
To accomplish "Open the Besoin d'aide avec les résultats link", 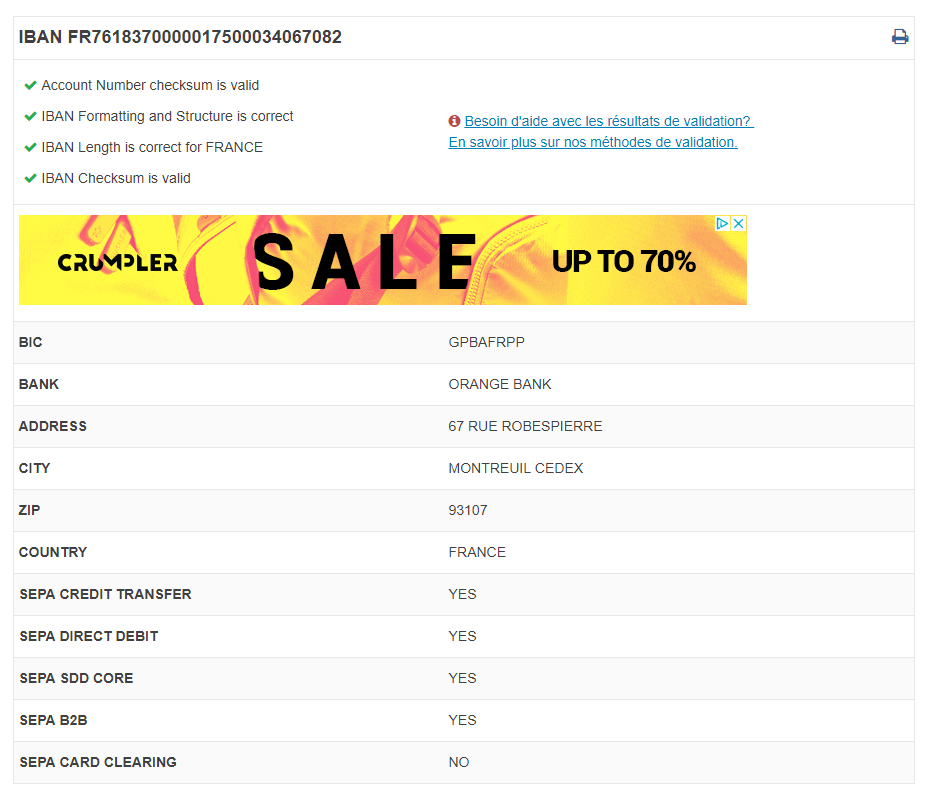I will tap(608, 121).
